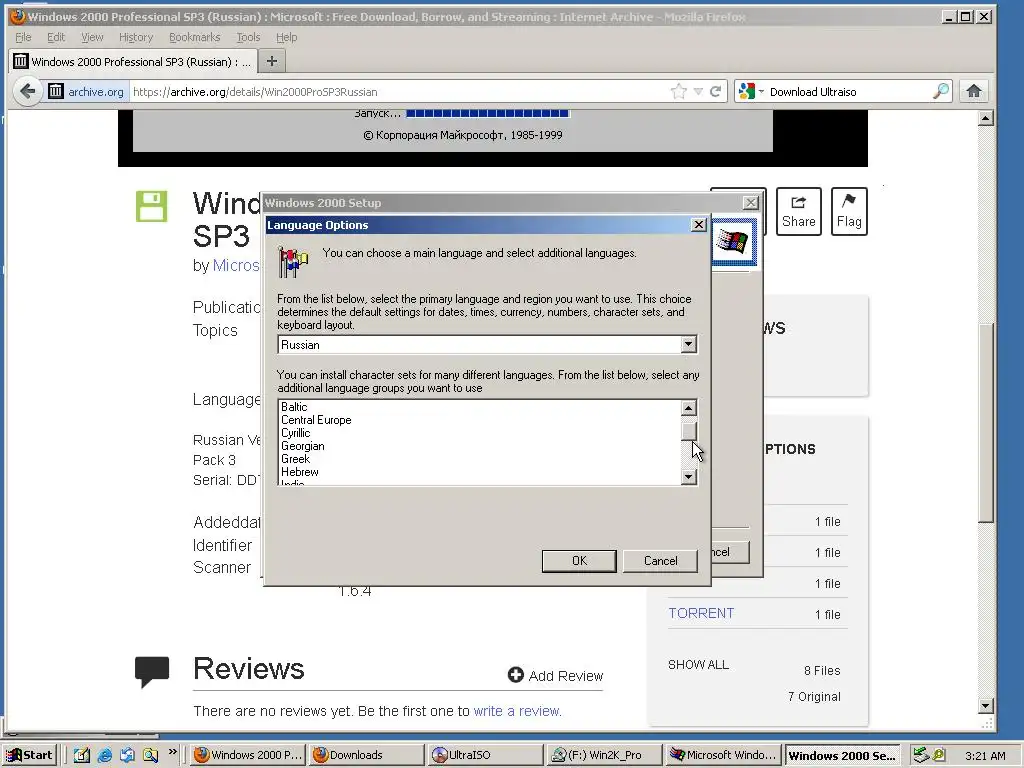Open the URL history dropdown arrow
This screenshot has width=1024, height=768.
pyautogui.click(x=698, y=91)
